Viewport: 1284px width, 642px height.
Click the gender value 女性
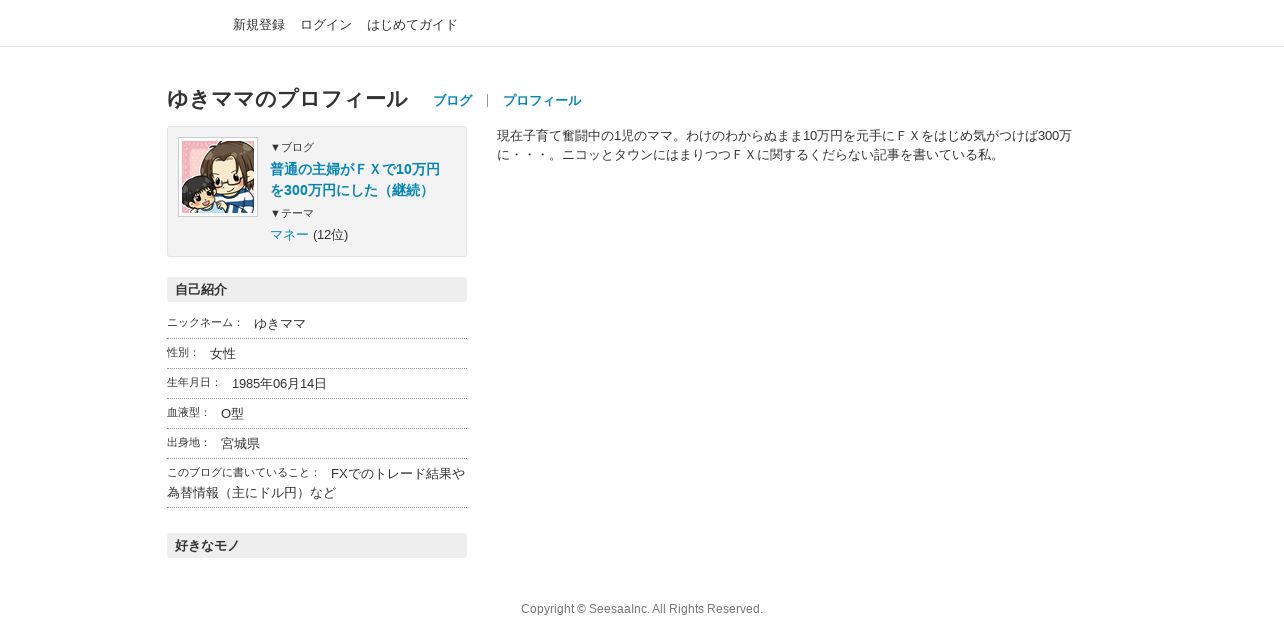(x=223, y=354)
